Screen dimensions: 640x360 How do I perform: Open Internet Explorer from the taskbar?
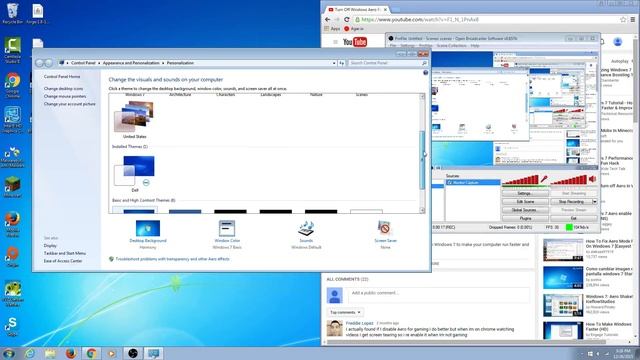(x=30, y=353)
